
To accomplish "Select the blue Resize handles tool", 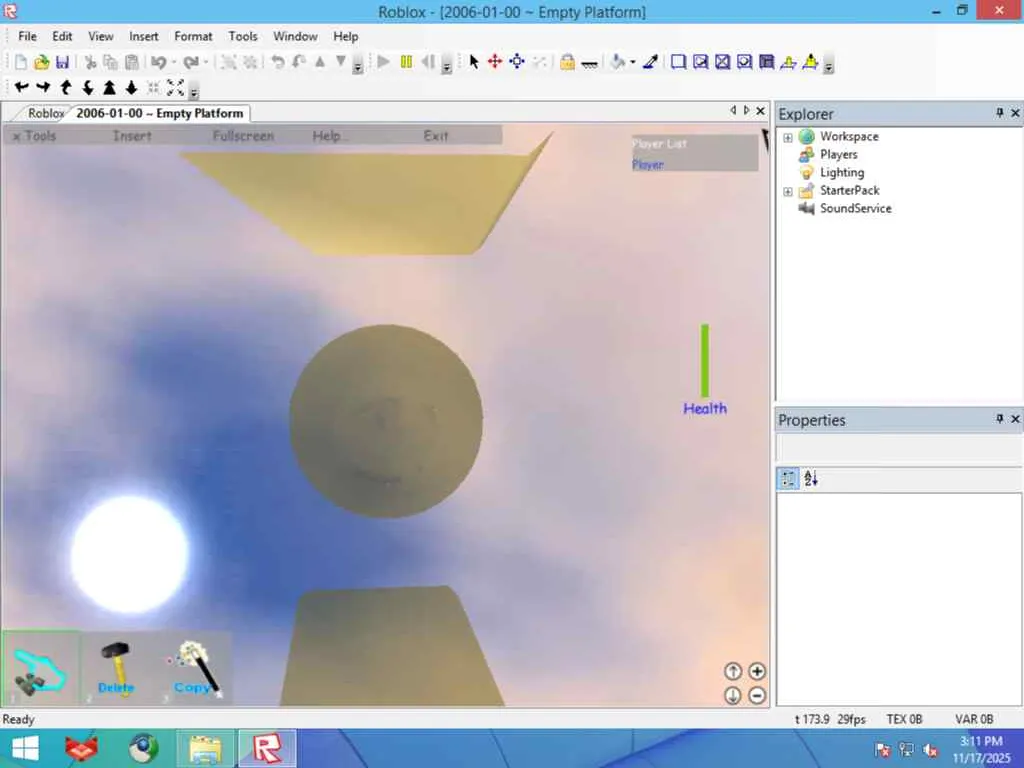I will point(517,62).
